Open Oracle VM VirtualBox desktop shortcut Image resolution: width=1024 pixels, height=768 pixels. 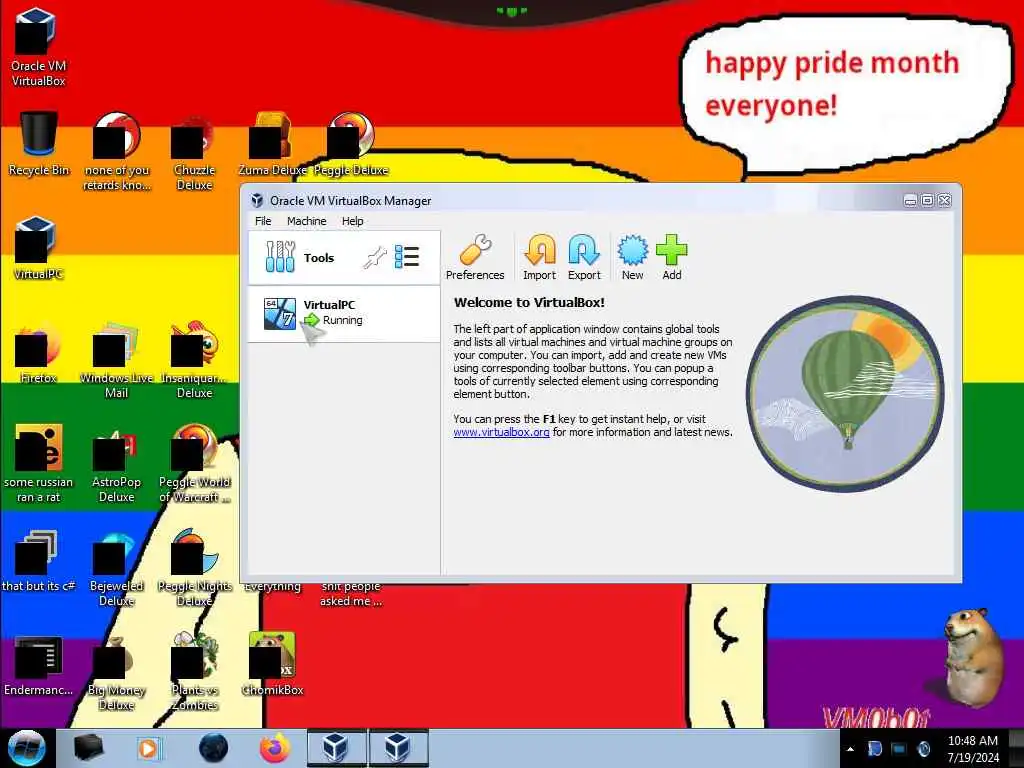point(38,47)
